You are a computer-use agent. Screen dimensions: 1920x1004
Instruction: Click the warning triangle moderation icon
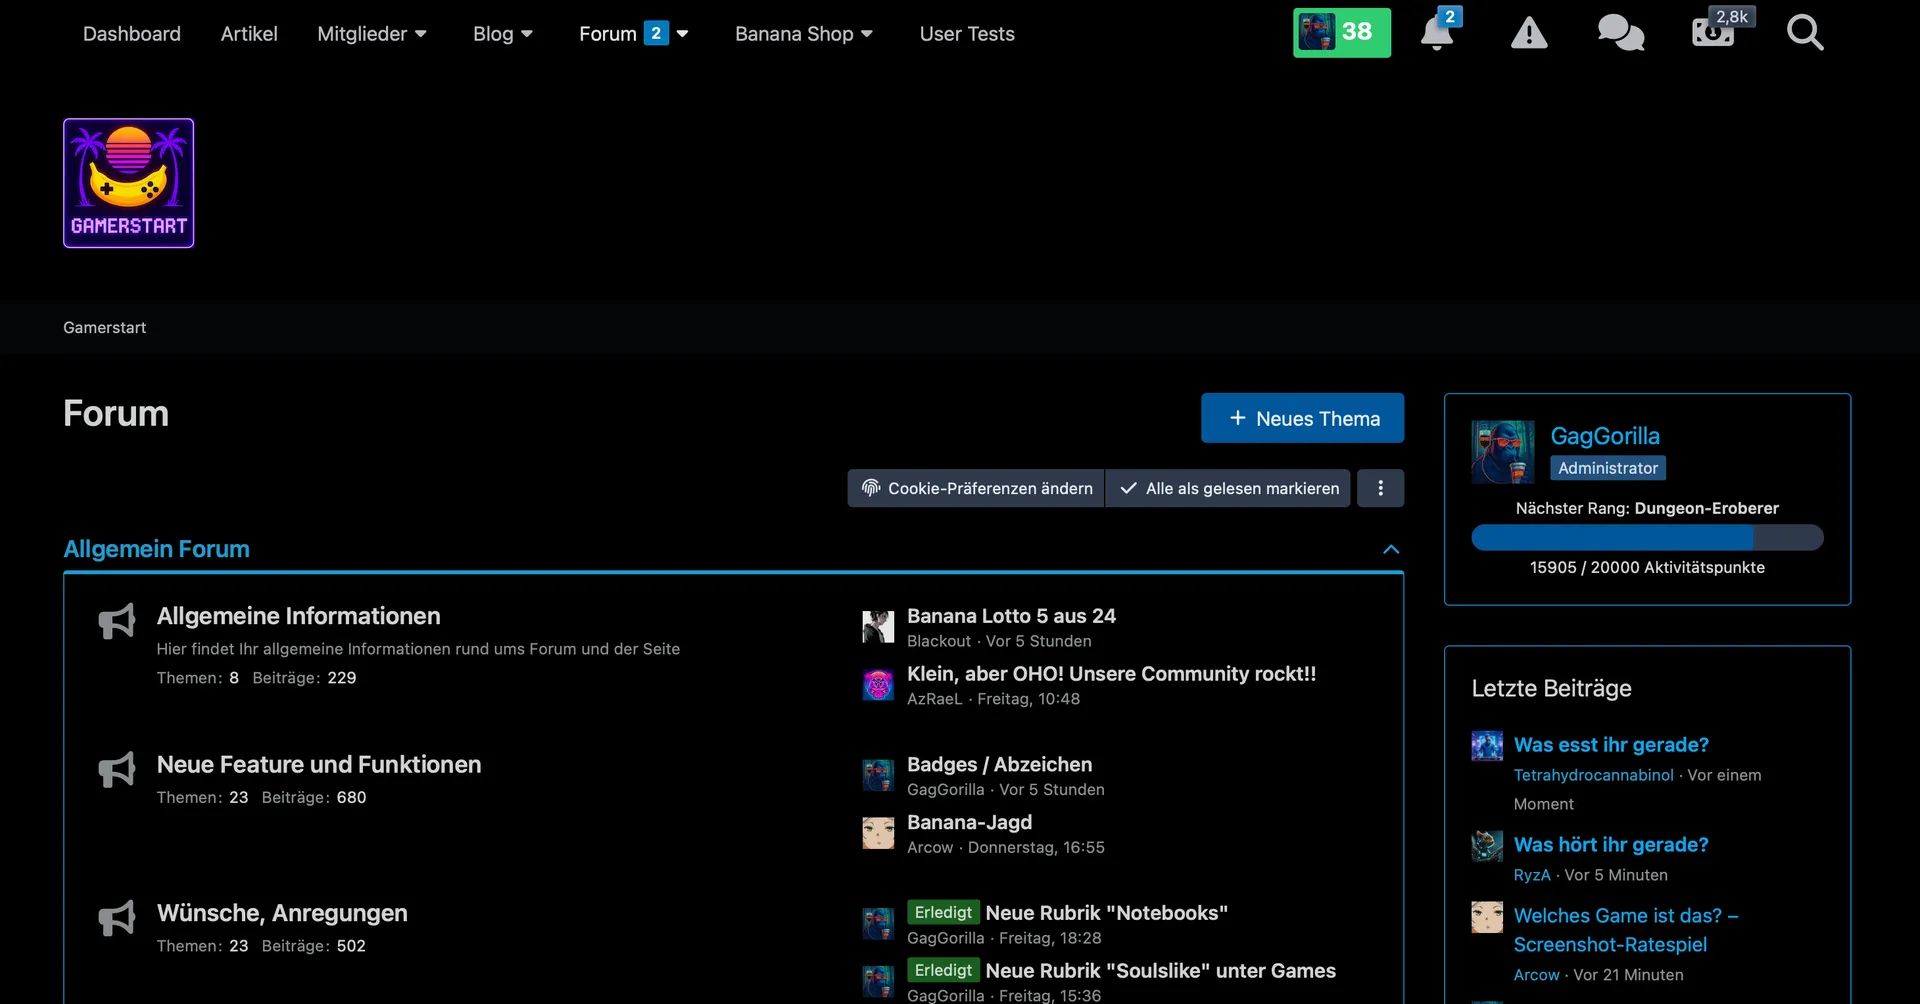[x=1528, y=34]
